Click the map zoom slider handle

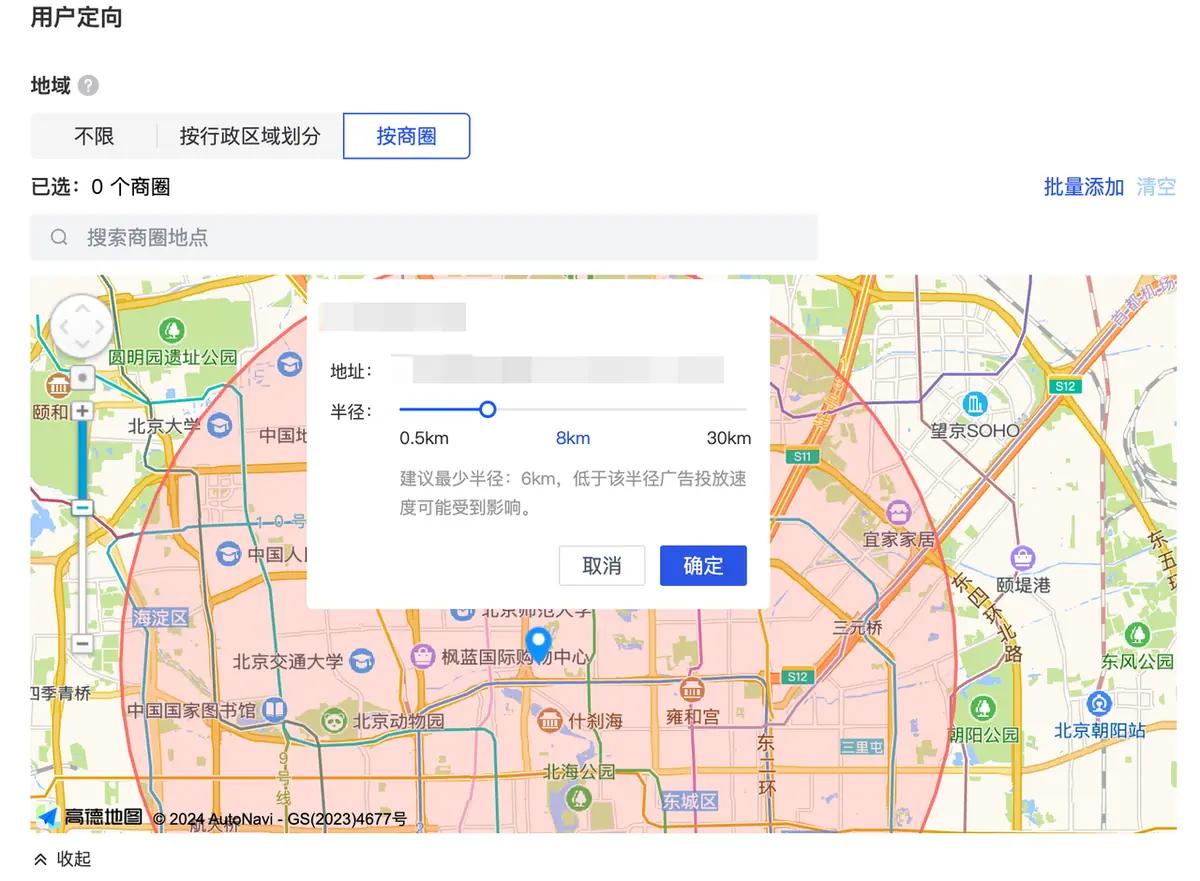(82, 507)
